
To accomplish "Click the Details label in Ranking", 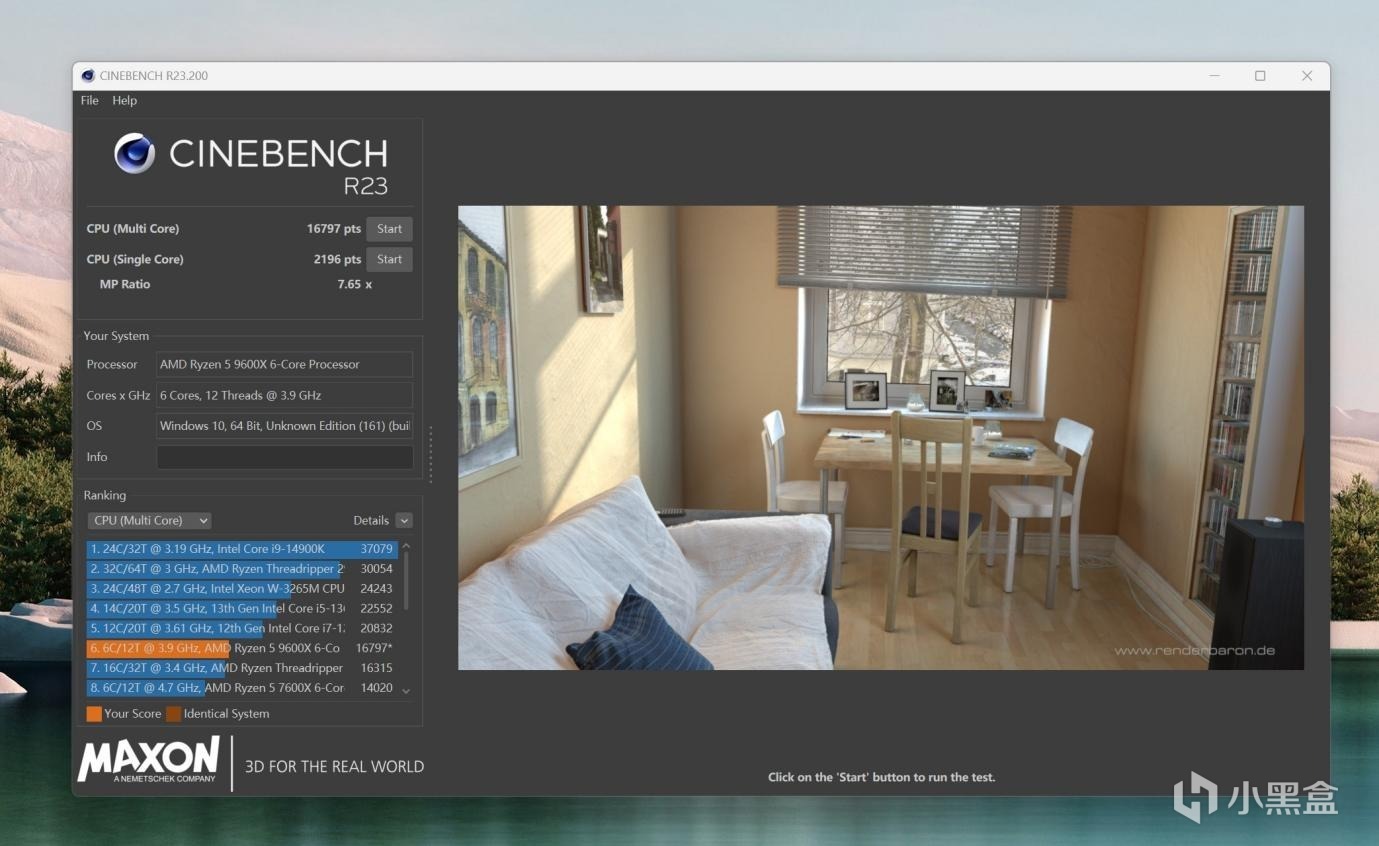I will (x=371, y=521).
